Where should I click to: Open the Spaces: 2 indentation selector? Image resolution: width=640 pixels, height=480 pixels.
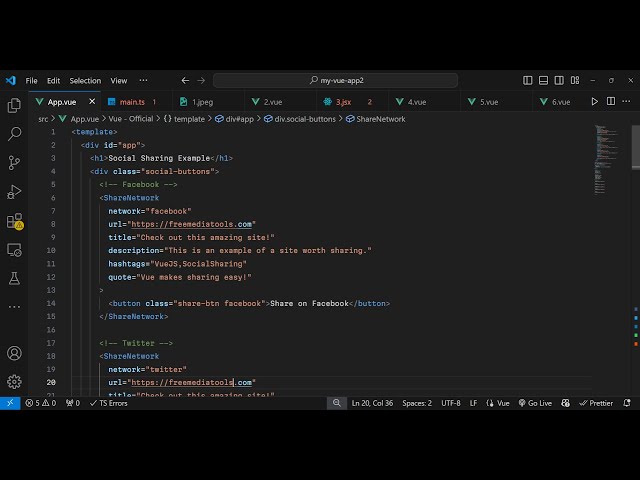point(417,403)
